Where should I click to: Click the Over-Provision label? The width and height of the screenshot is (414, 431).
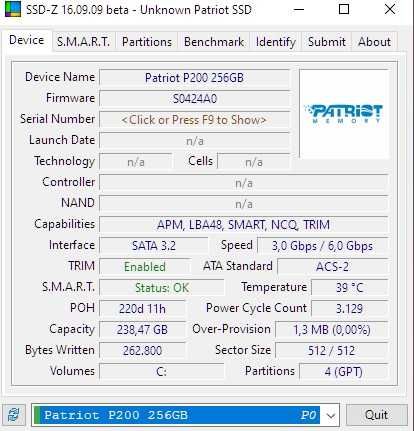point(231,329)
